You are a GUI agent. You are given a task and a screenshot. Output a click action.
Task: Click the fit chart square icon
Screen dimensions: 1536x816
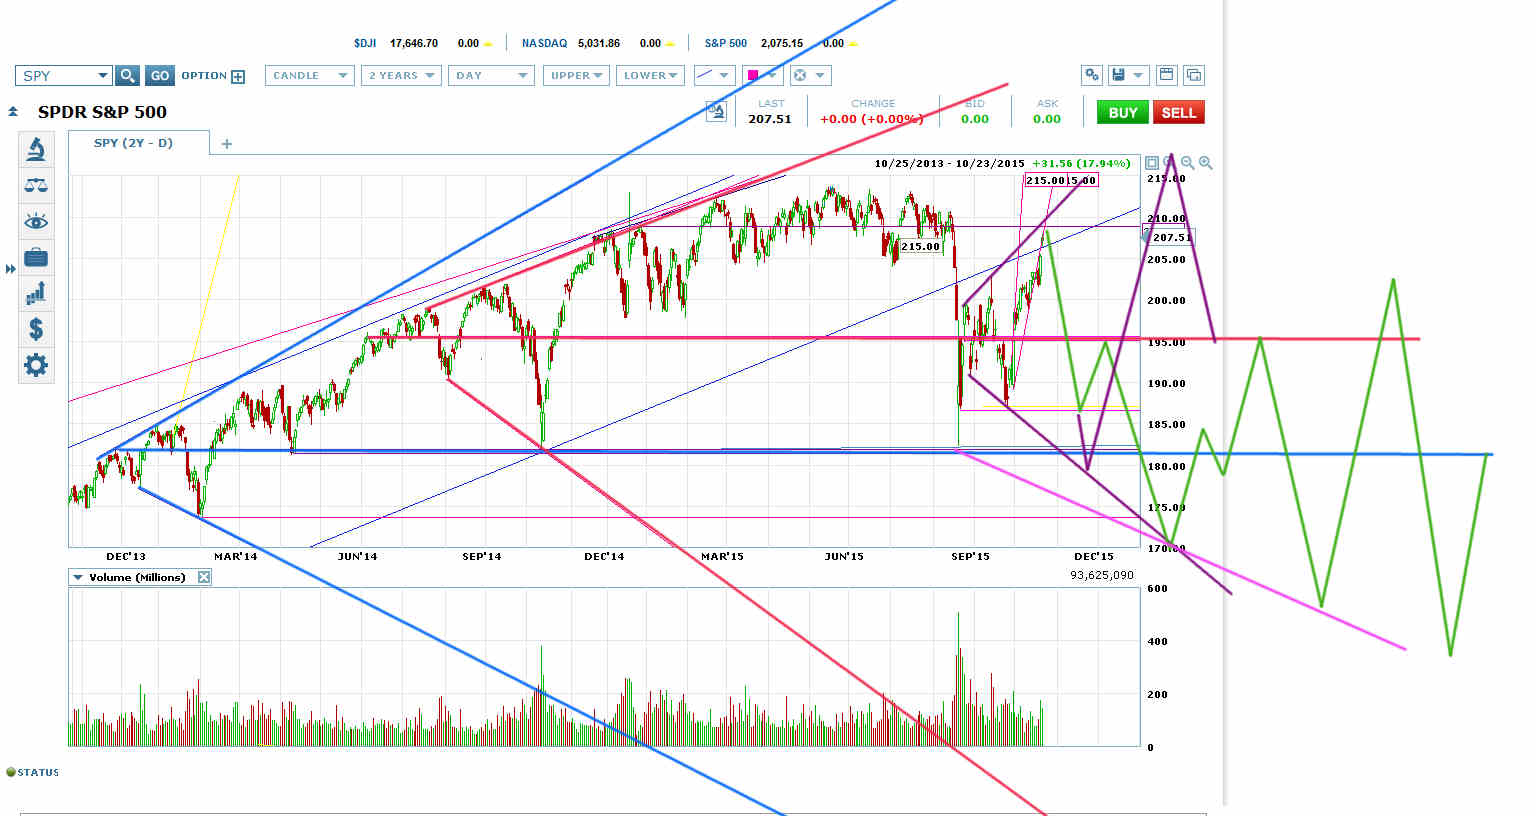[x=1152, y=163]
